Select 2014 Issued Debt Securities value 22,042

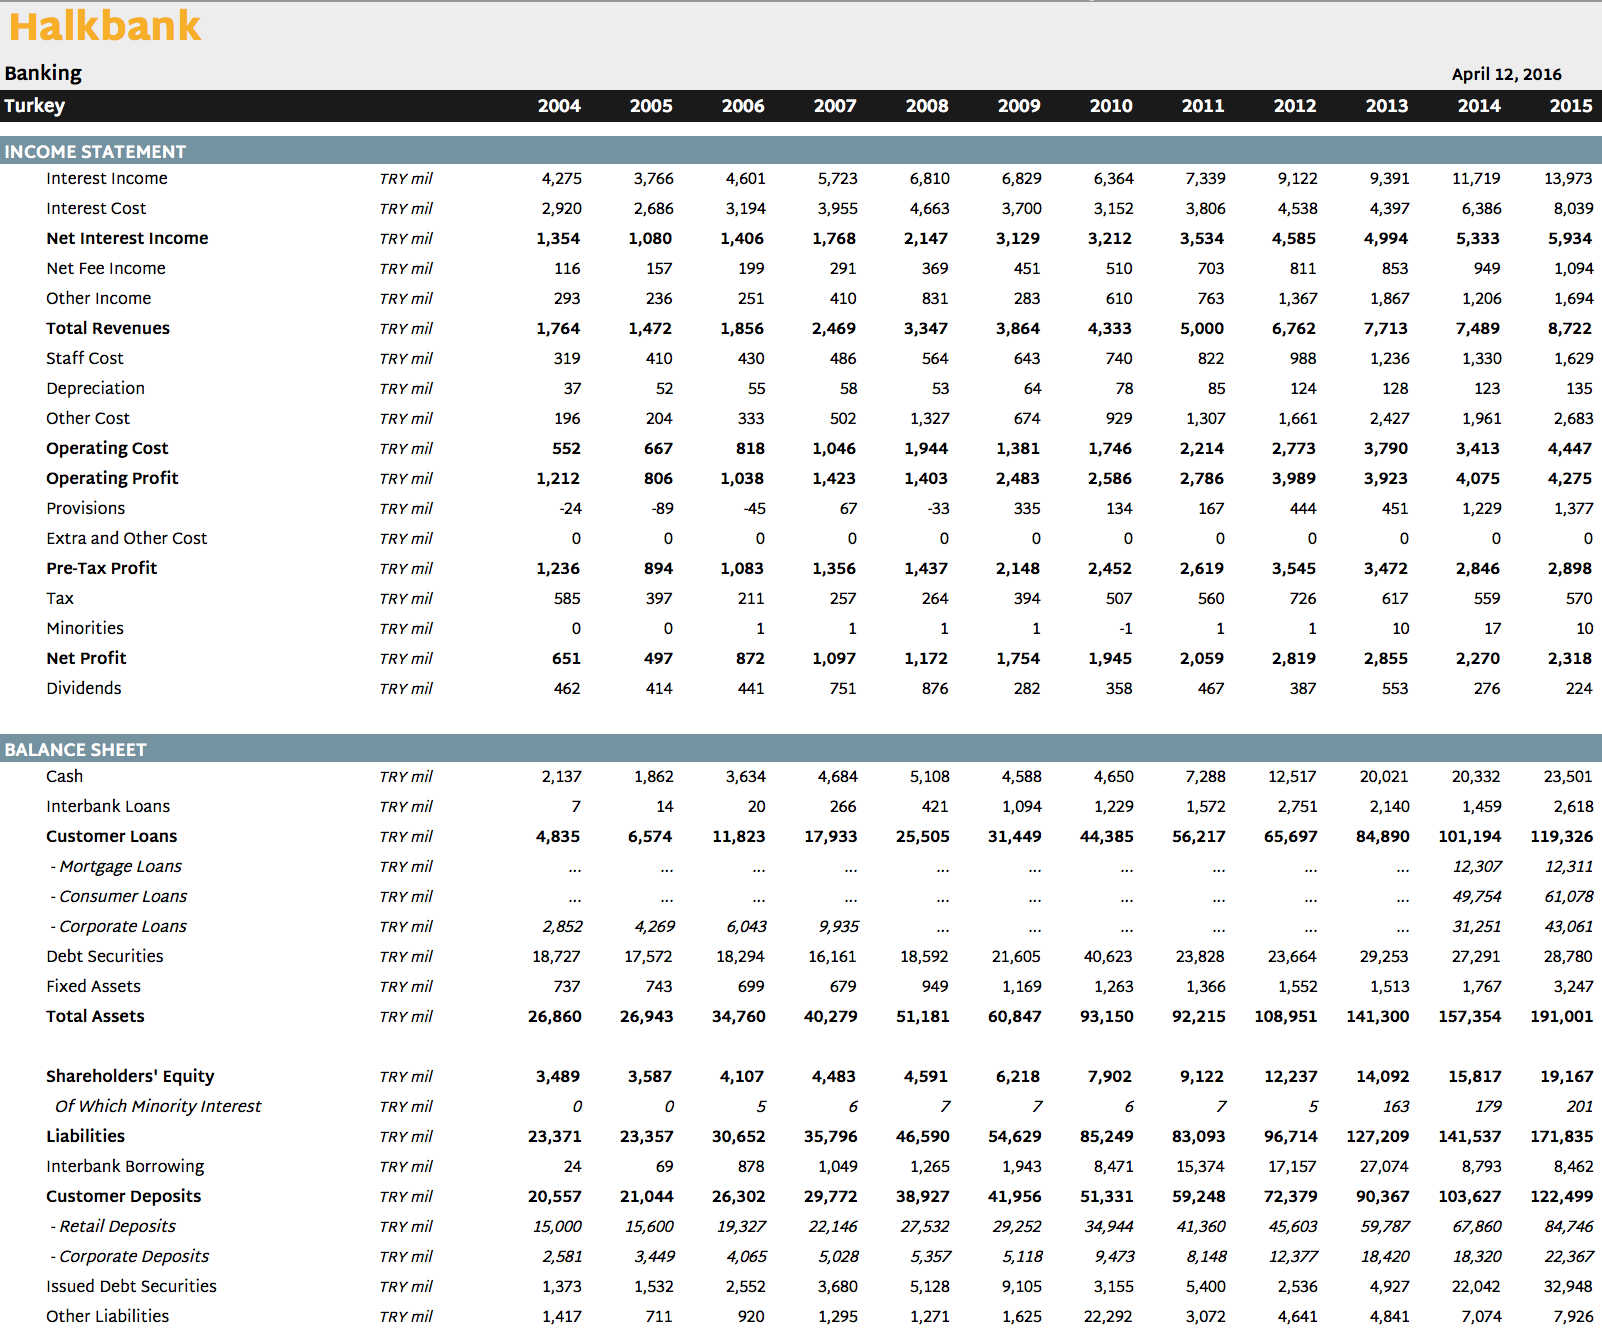click(x=1476, y=1287)
